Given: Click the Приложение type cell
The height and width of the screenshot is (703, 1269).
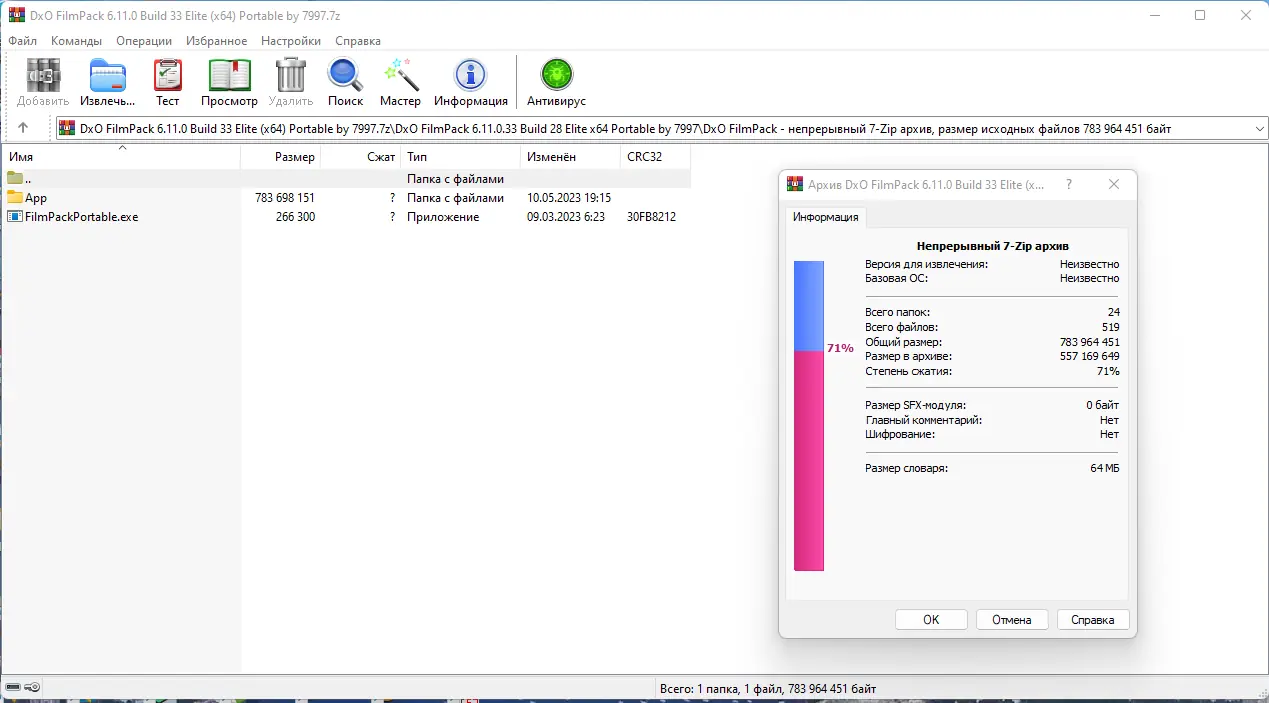Looking at the screenshot, I should 443,217.
